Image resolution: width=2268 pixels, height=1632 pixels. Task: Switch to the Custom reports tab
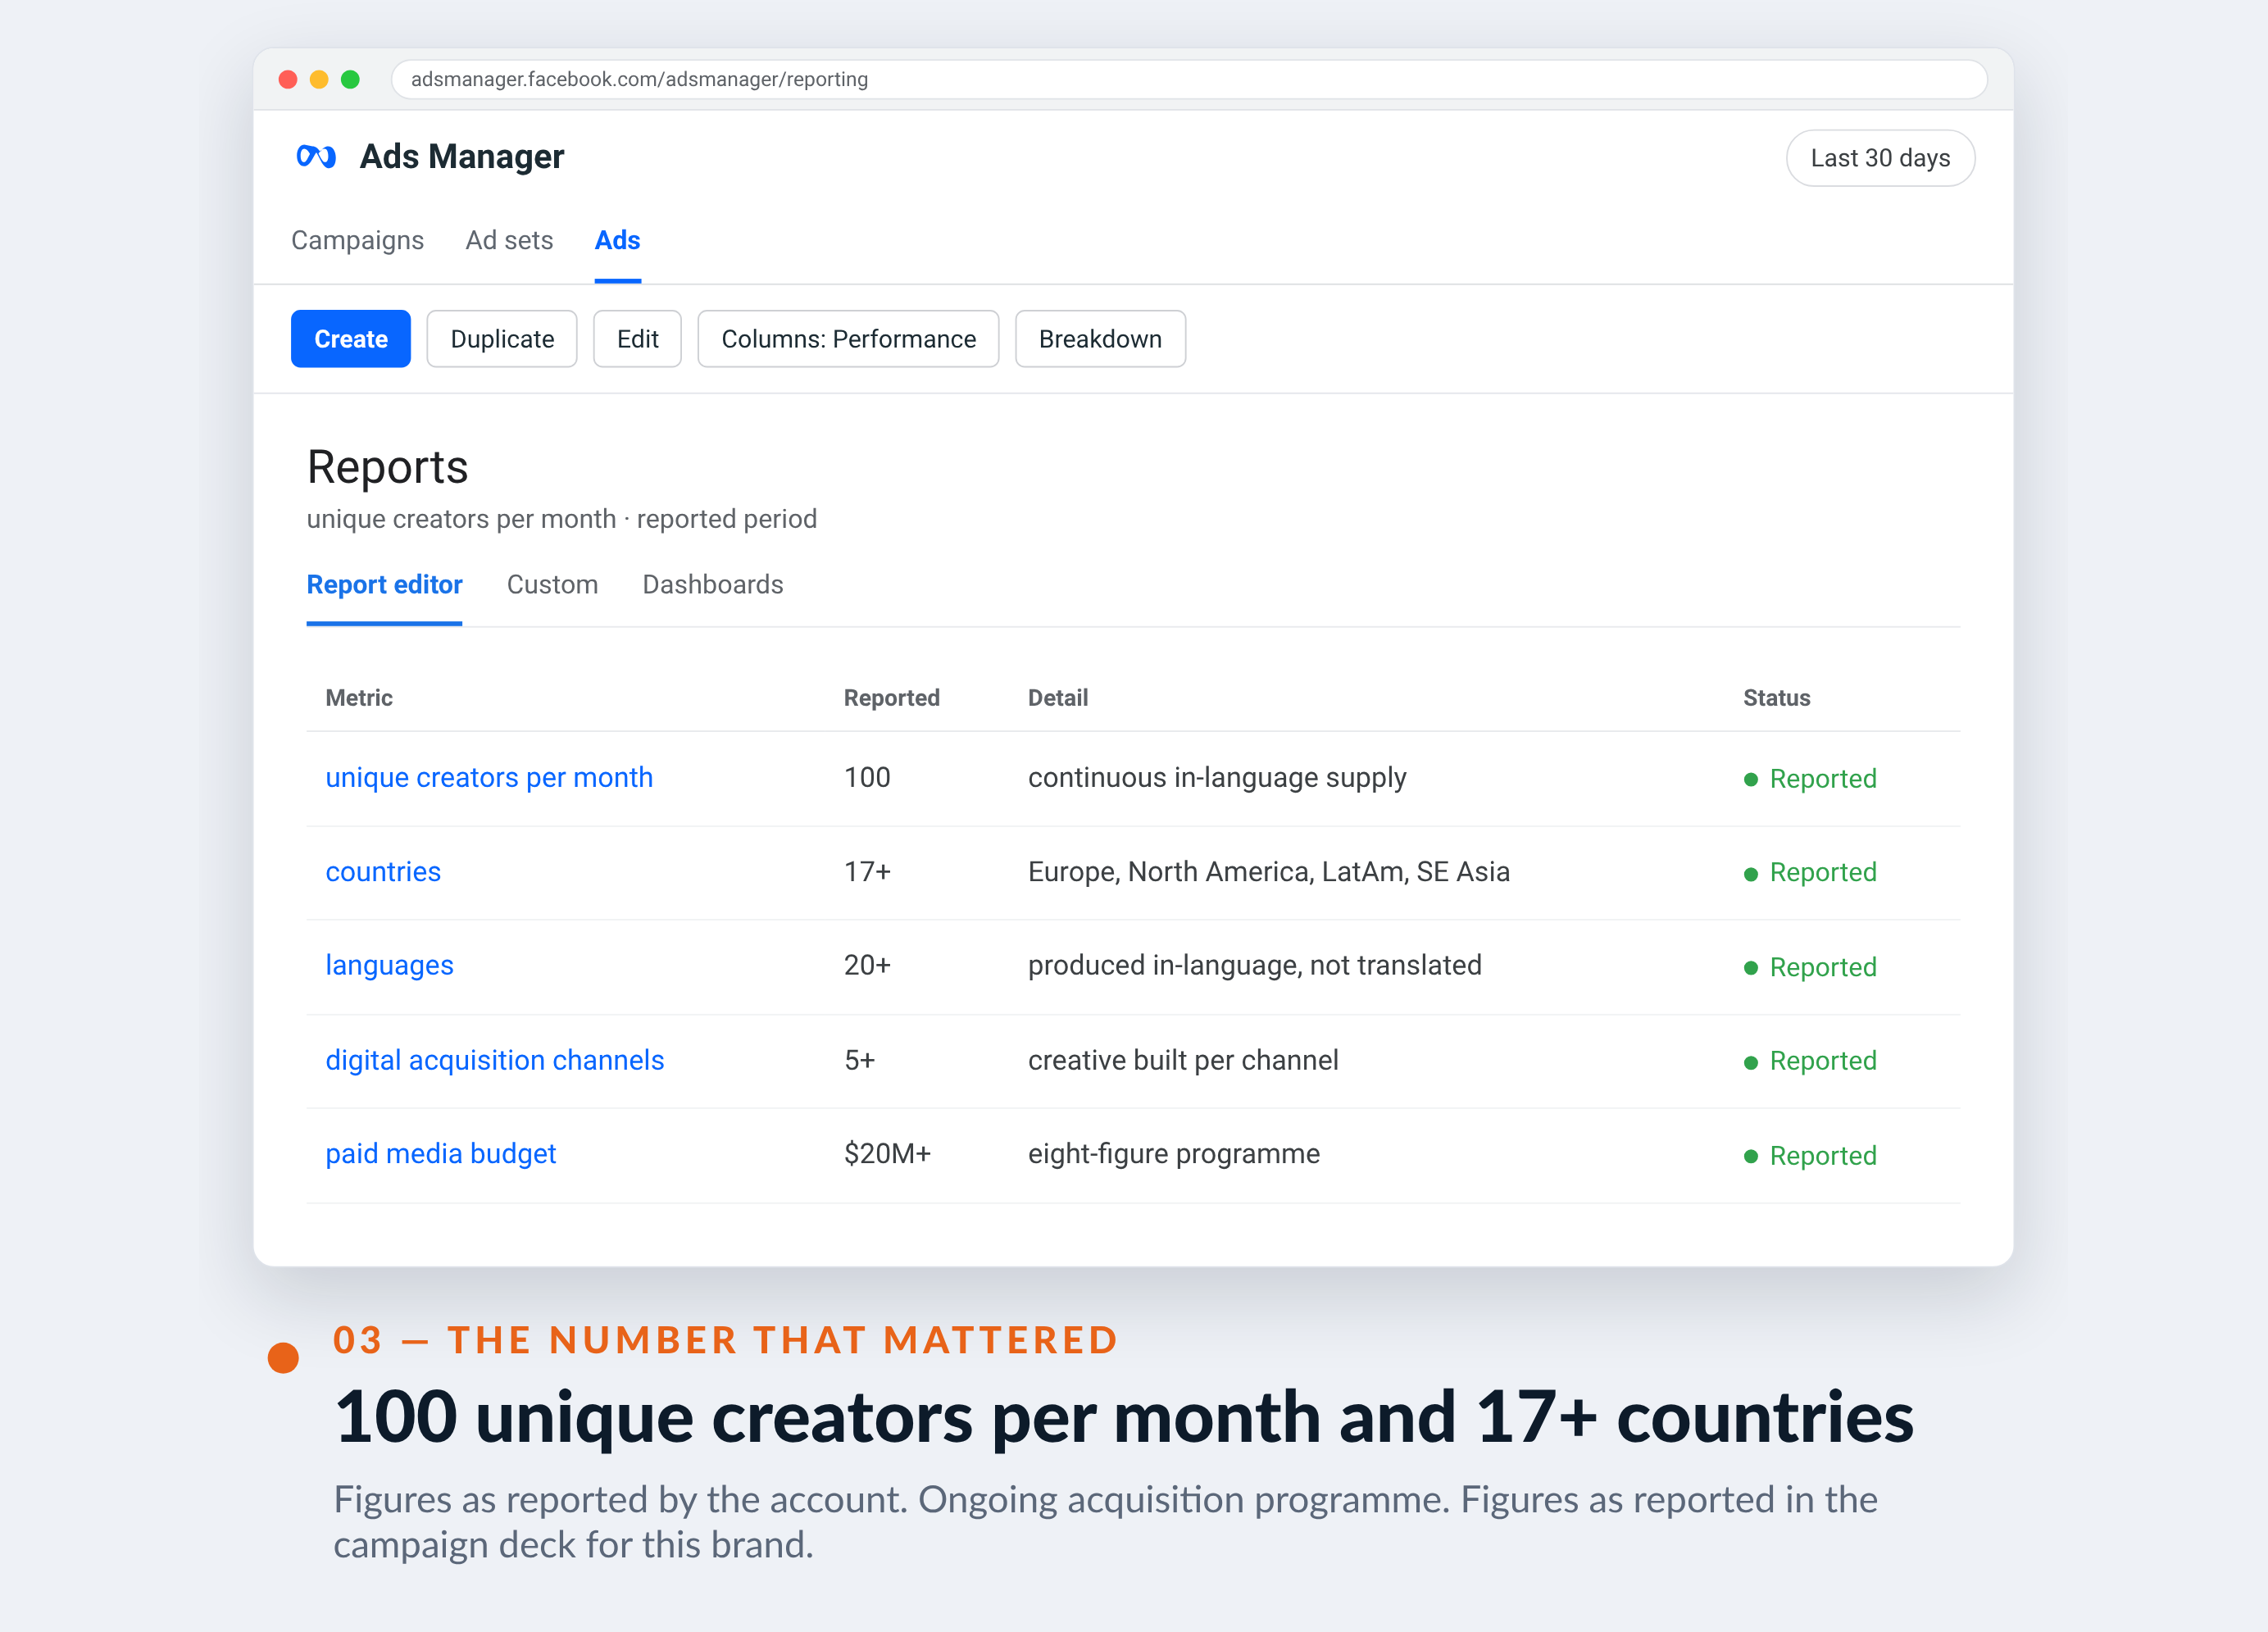tap(552, 584)
